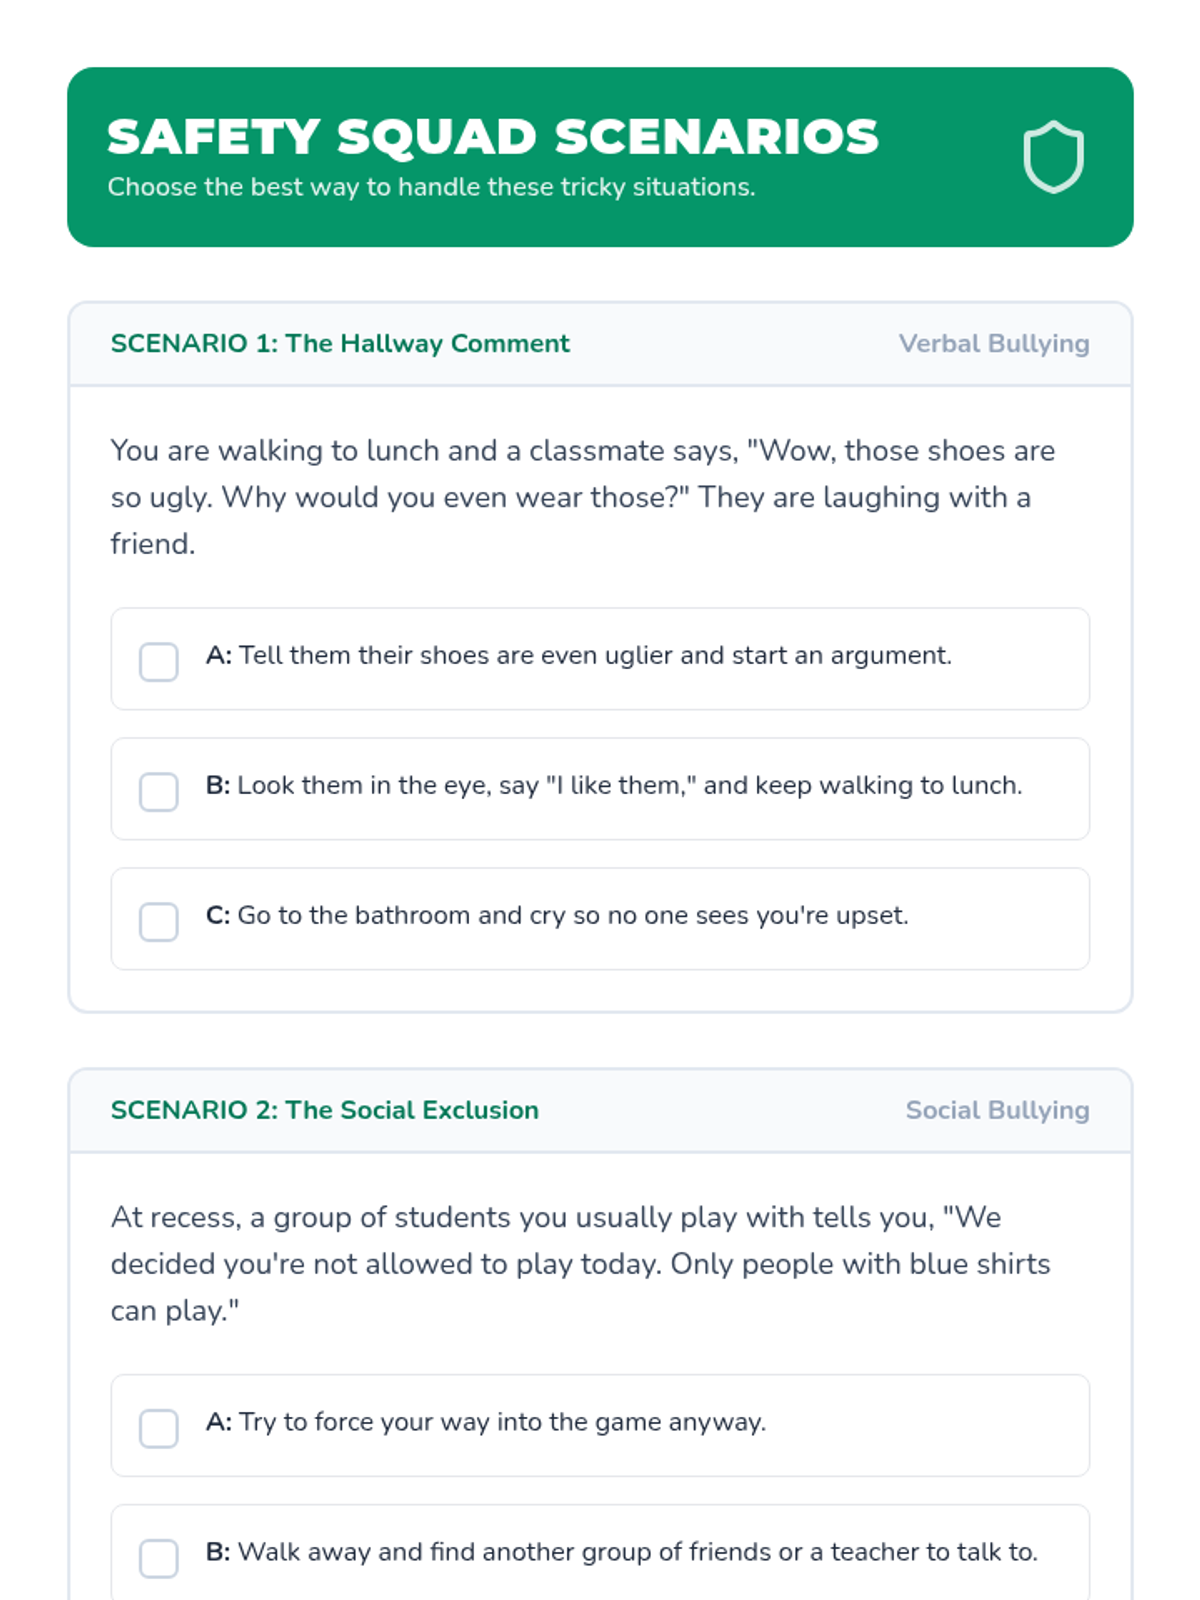Check the box for starting an argument option
Screen dimensions: 1200x1600
(159, 662)
